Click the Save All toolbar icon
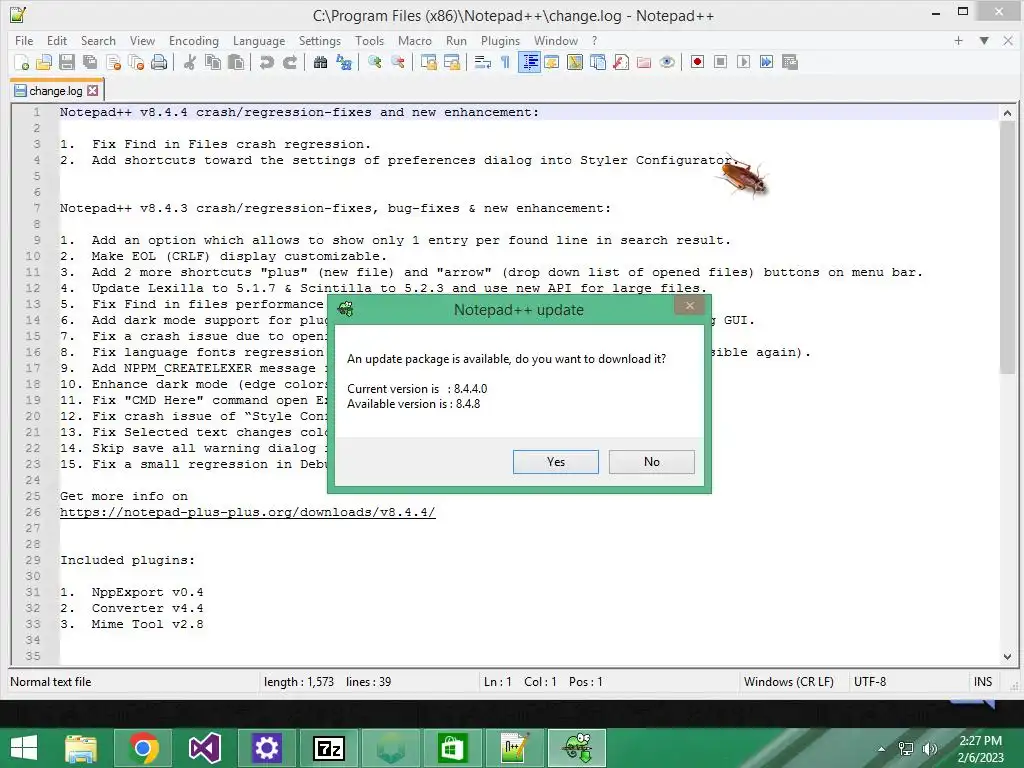Image resolution: width=1024 pixels, height=768 pixels. click(90, 63)
